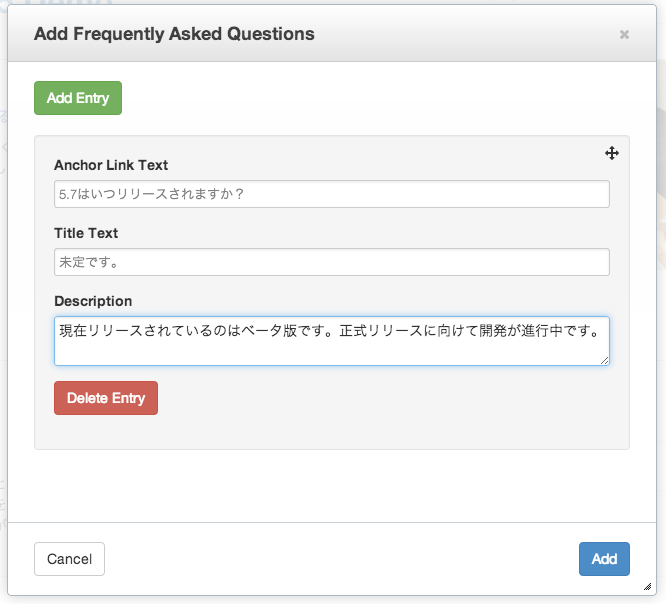Click the Description textarea resize grip
This screenshot has height=604, width=666.
[604, 360]
